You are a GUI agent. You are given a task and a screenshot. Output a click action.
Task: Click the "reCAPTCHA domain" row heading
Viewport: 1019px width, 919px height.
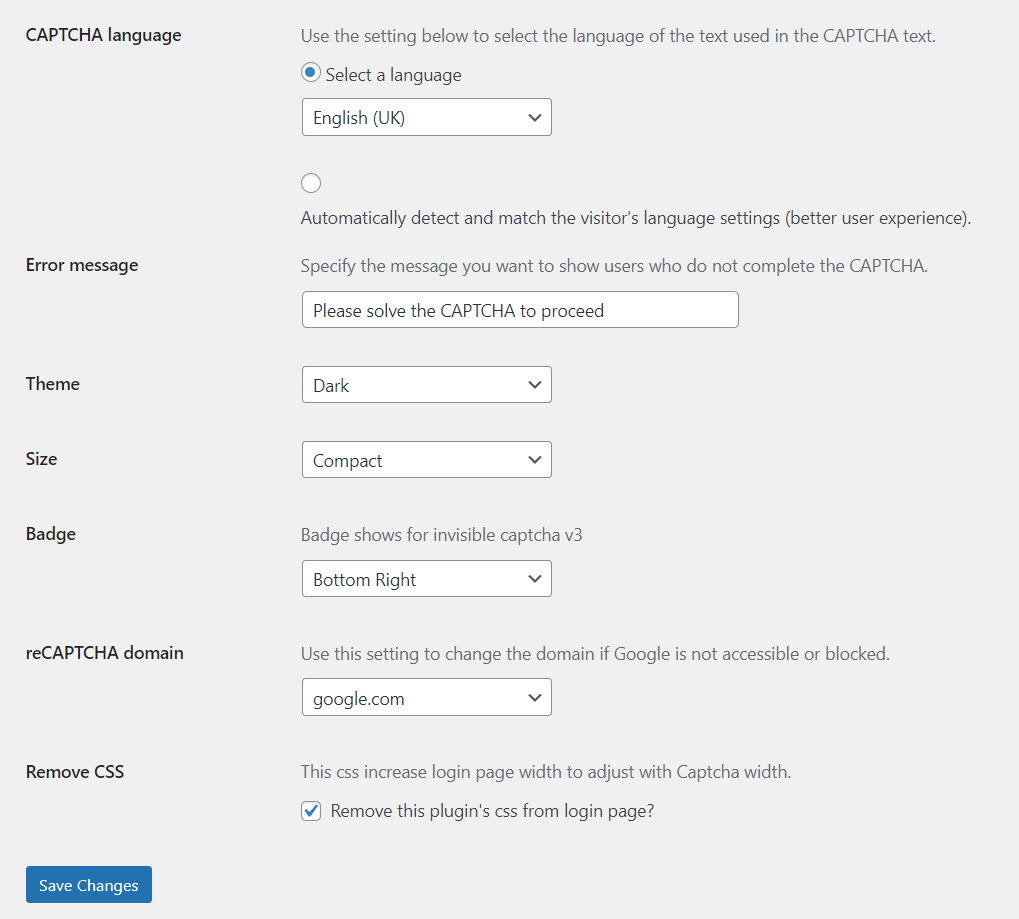point(105,653)
